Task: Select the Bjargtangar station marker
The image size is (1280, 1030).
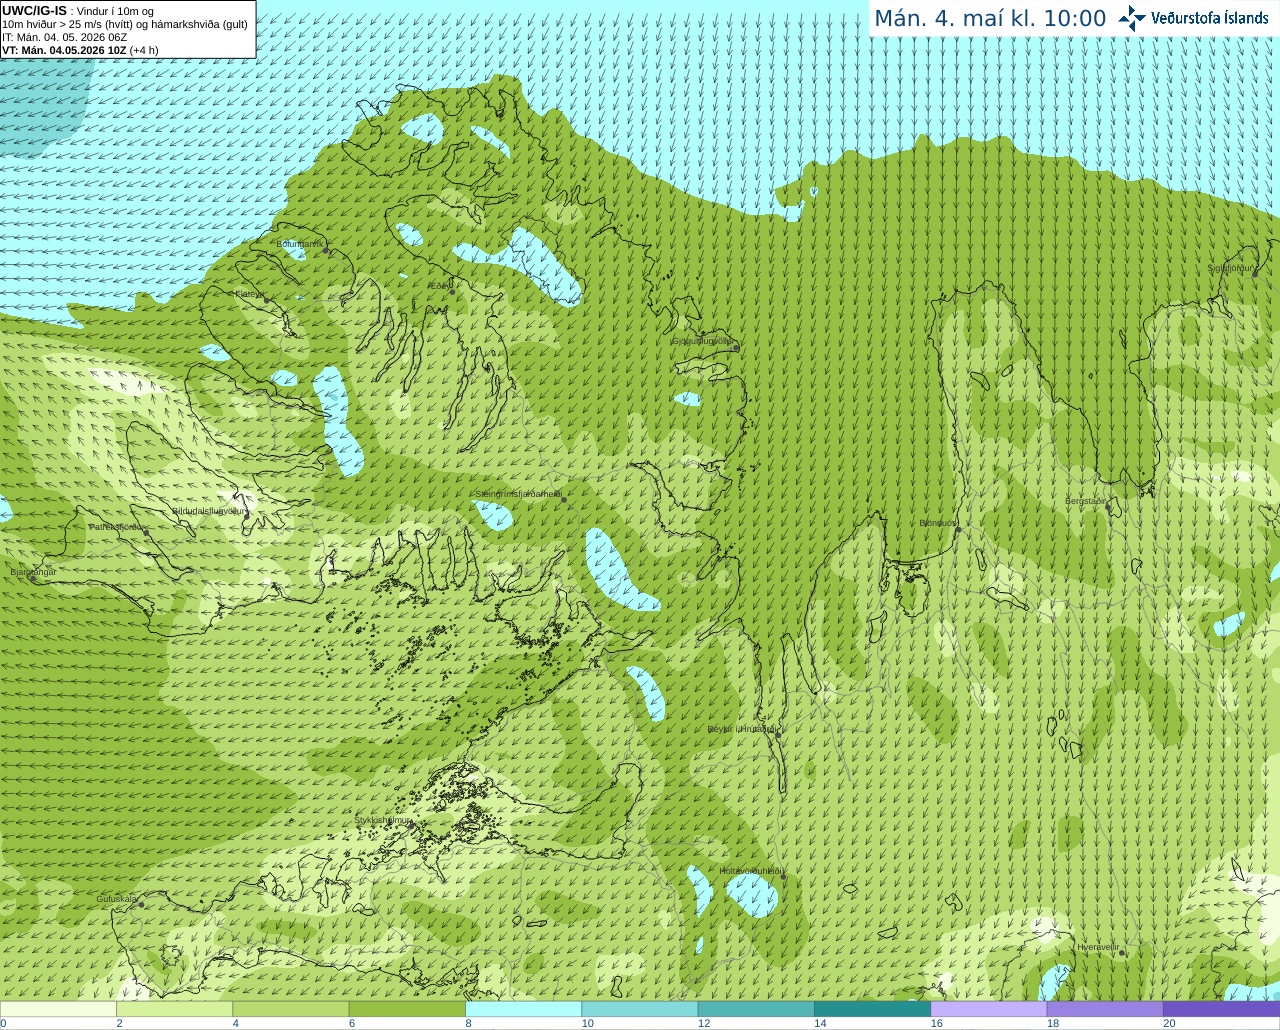Action: point(32,578)
